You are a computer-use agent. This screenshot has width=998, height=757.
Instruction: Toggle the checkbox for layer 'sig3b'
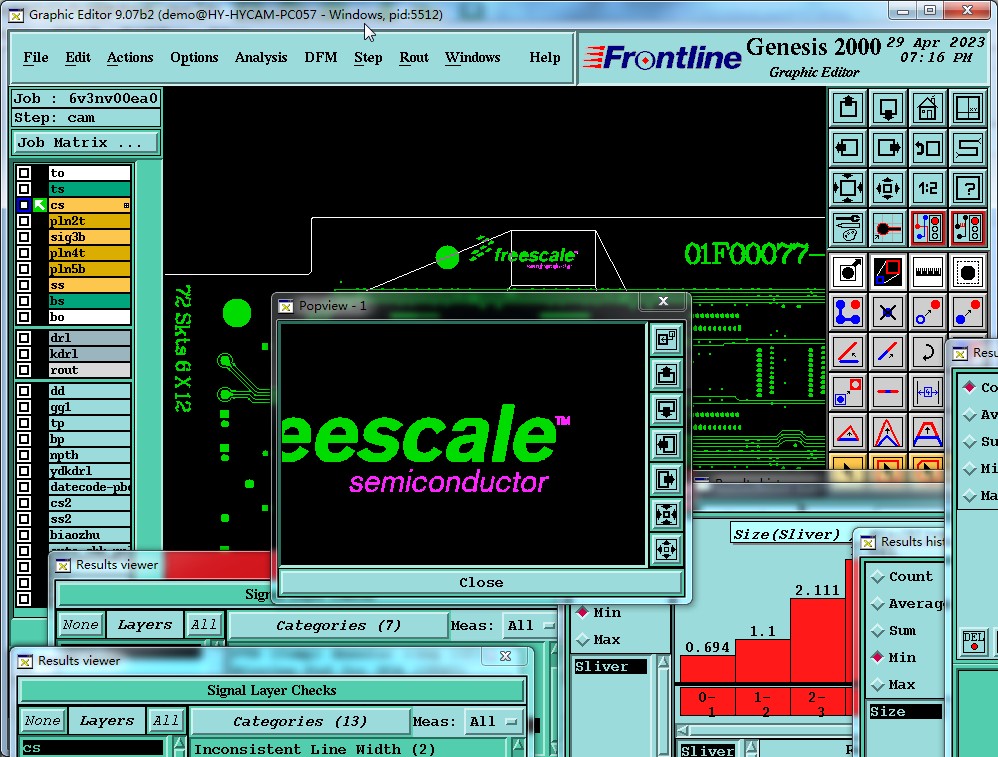point(24,237)
